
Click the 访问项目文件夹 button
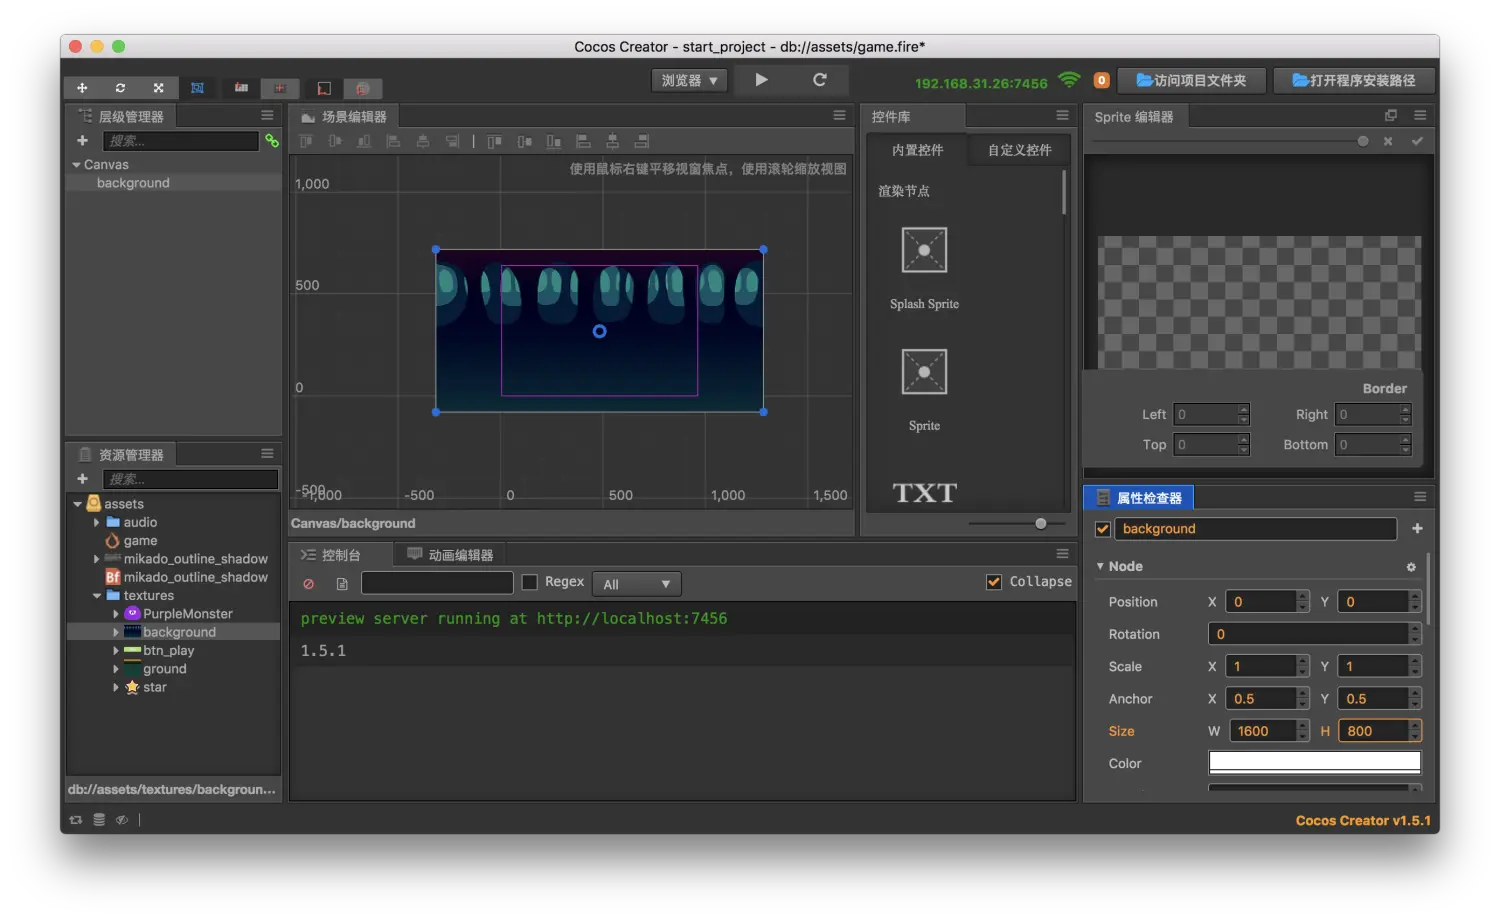coord(1191,80)
